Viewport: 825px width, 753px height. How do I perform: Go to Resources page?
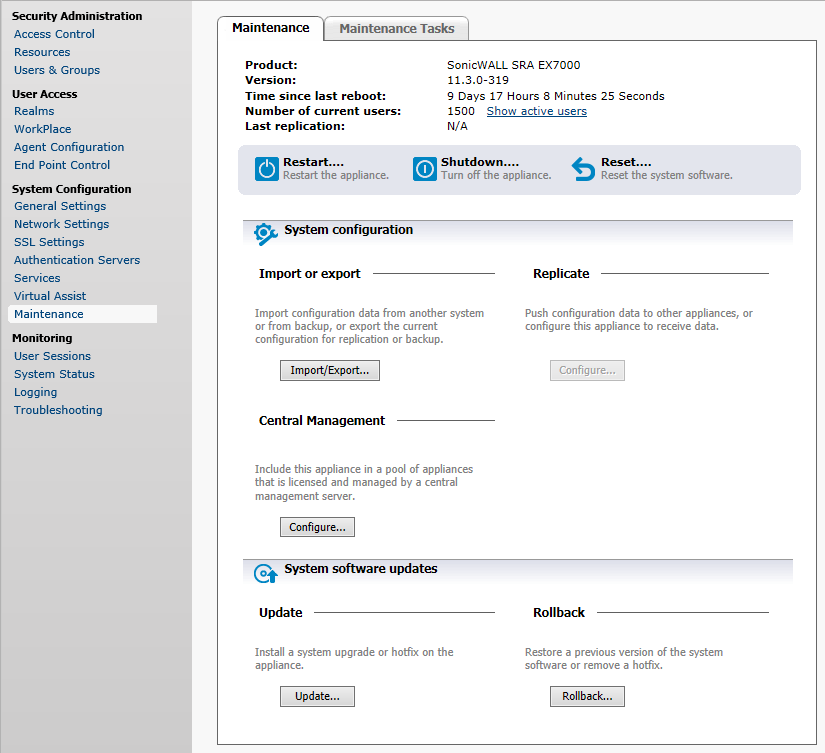(x=42, y=52)
